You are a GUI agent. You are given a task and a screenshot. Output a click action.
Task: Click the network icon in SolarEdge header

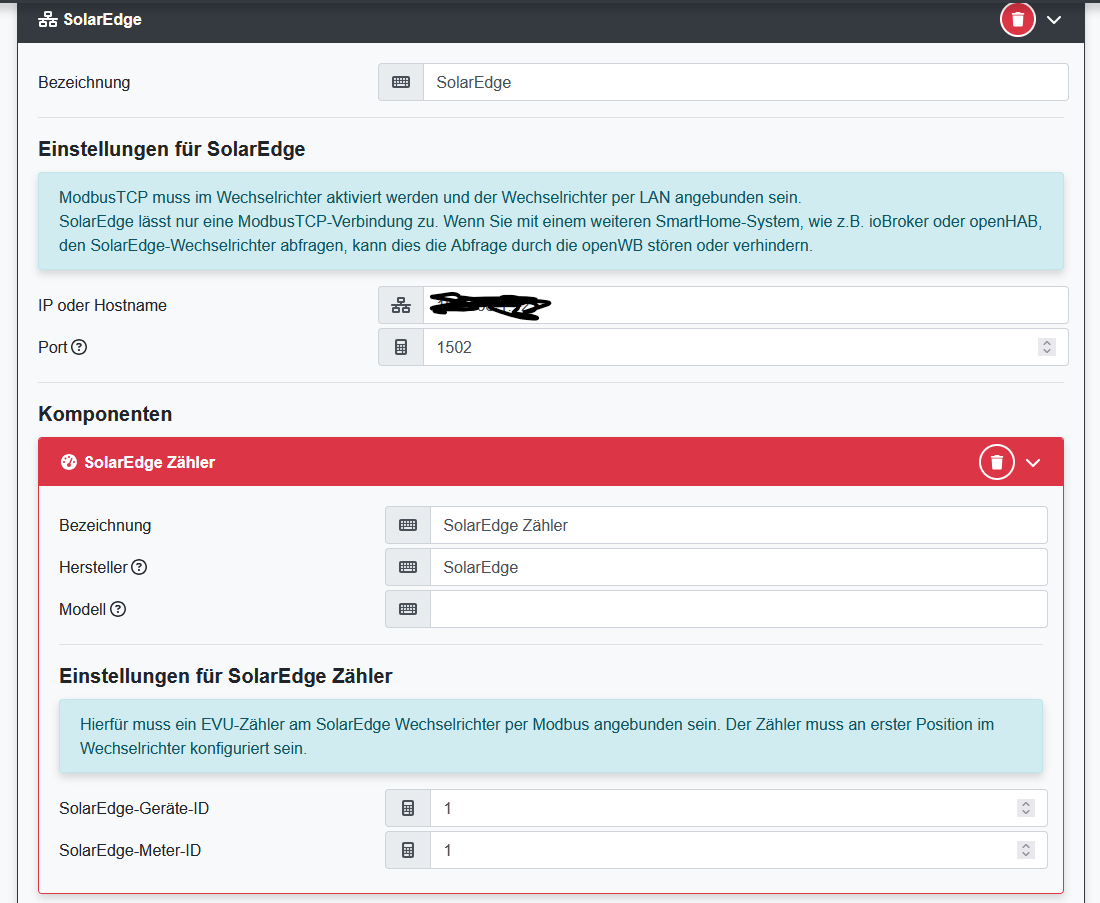point(48,20)
